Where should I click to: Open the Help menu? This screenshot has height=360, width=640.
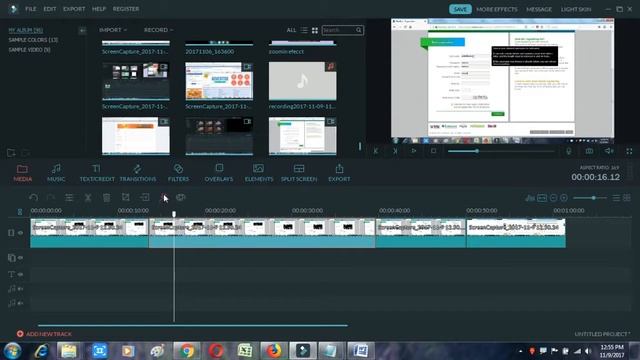(x=99, y=9)
